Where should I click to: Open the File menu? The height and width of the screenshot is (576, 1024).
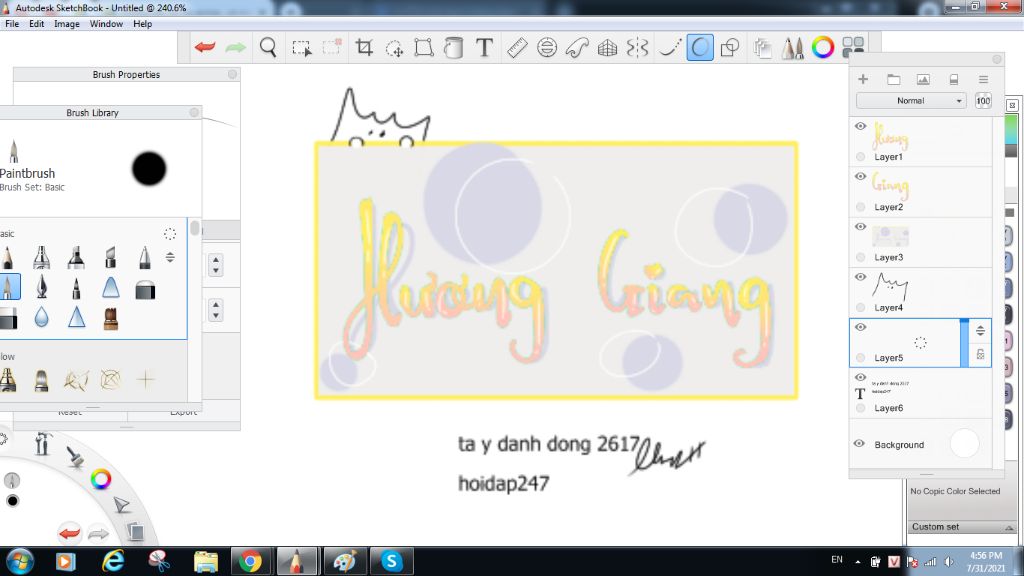coord(12,24)
